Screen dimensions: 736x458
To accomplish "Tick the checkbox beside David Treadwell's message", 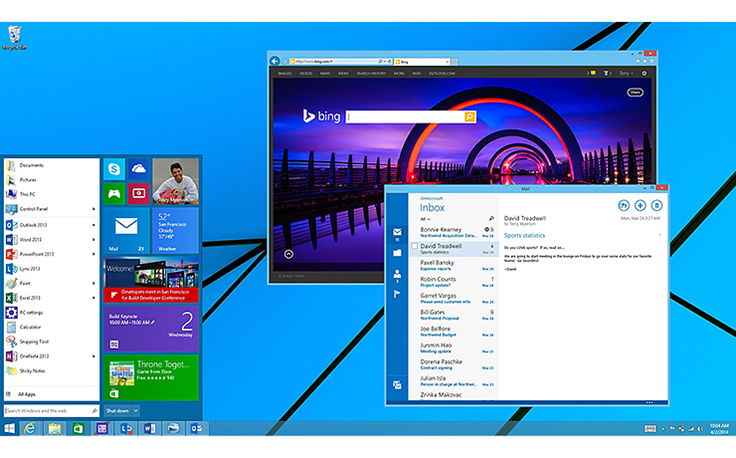I will (x=414, y=246).
